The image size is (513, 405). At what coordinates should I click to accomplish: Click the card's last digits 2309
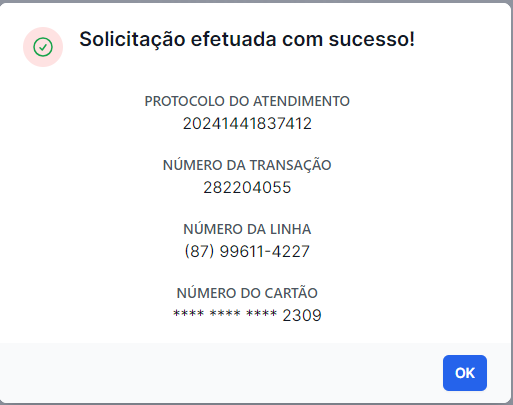point(302,316)
